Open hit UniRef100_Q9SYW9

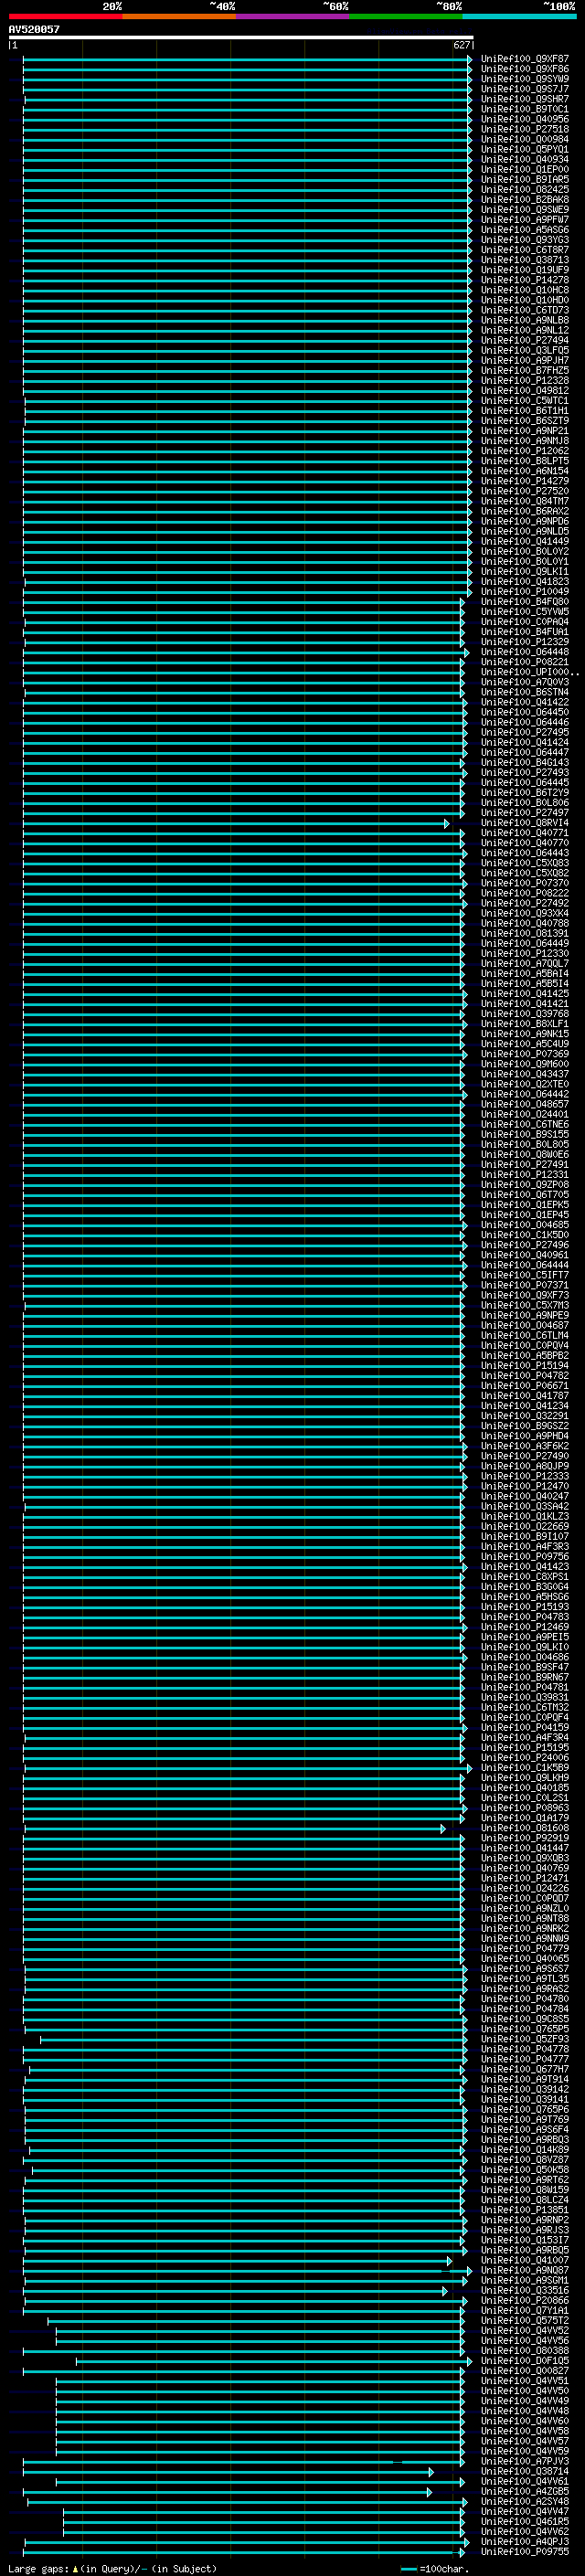[x=525, y=79]
